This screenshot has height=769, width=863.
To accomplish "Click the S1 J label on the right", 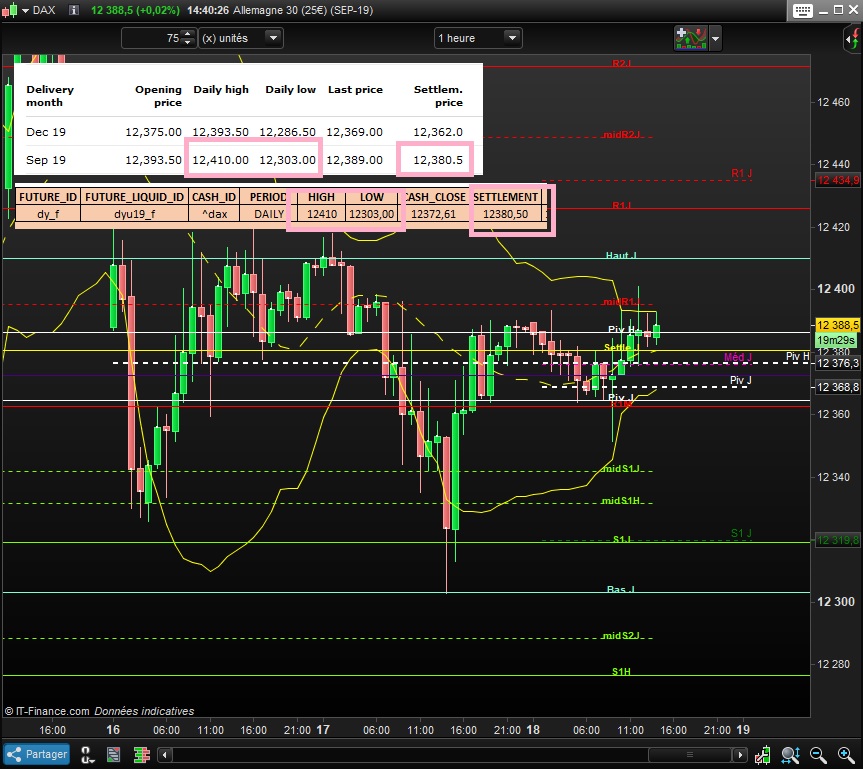I will [741, 533].
